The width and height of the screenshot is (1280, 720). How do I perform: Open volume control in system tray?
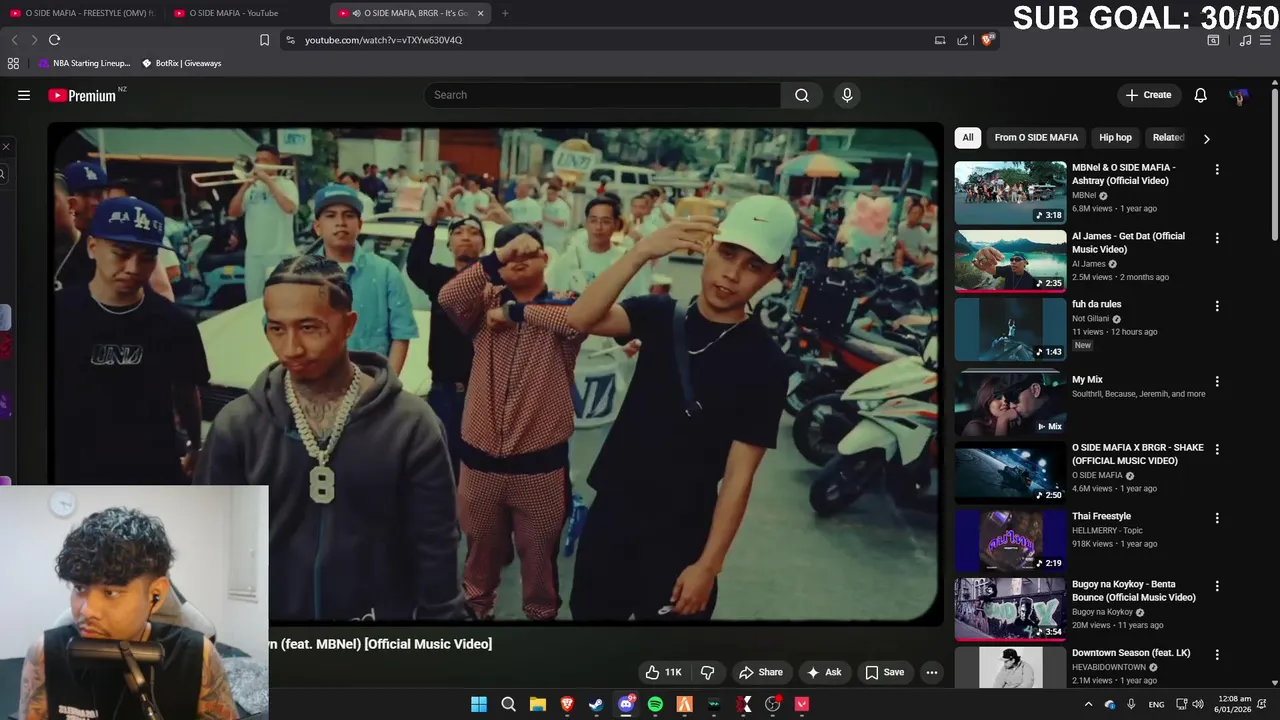(1198, 704)
